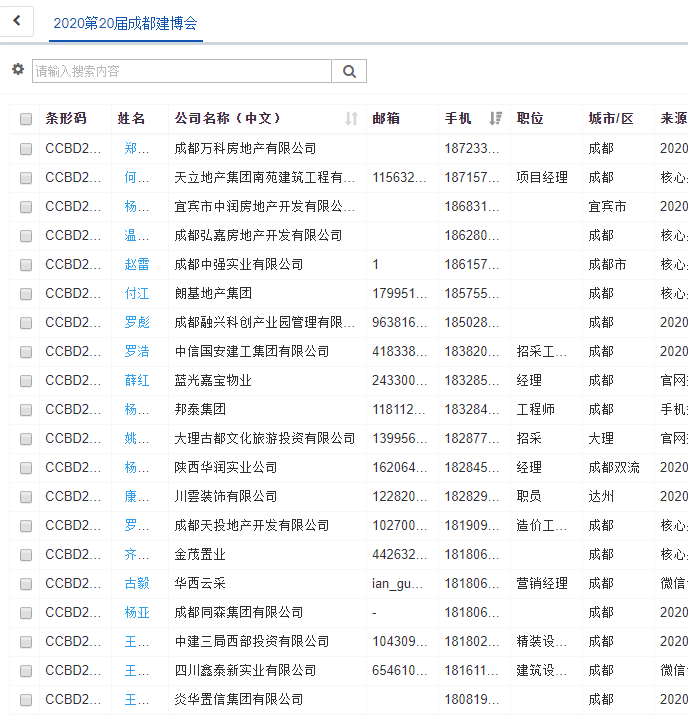Toggle the select-all header checkbox

26,119
